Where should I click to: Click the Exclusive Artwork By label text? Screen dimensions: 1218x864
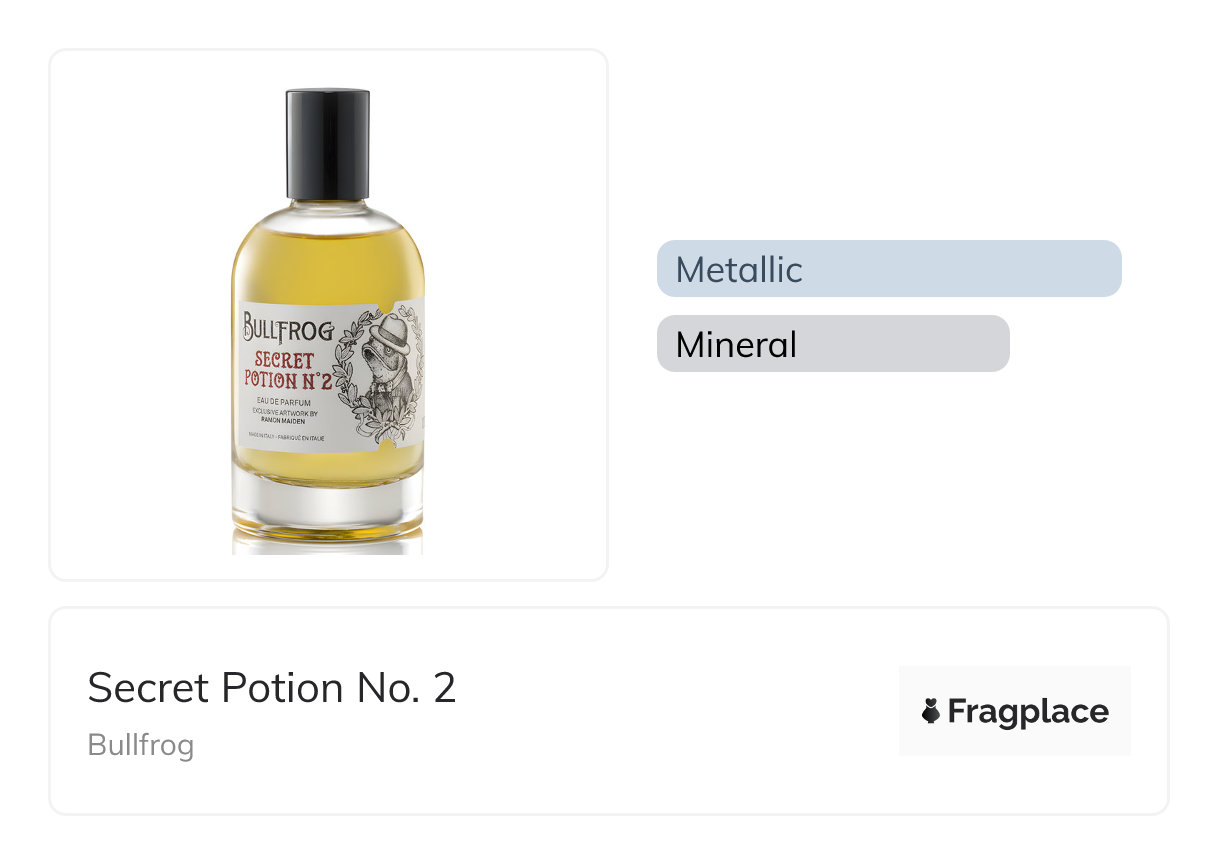click(x=286, y=412)
